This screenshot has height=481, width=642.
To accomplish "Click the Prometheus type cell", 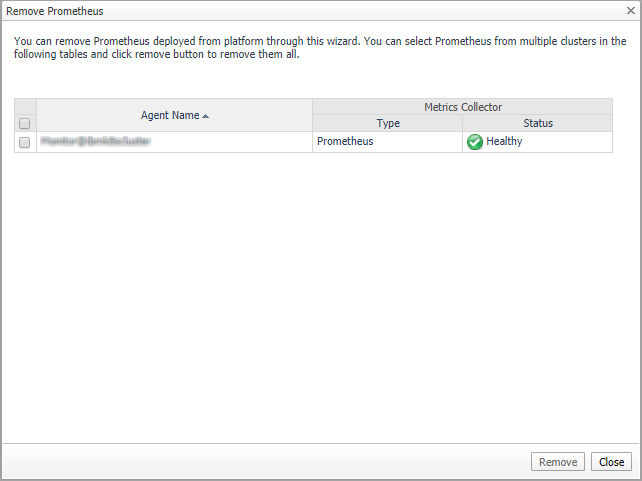I will 345,142.
